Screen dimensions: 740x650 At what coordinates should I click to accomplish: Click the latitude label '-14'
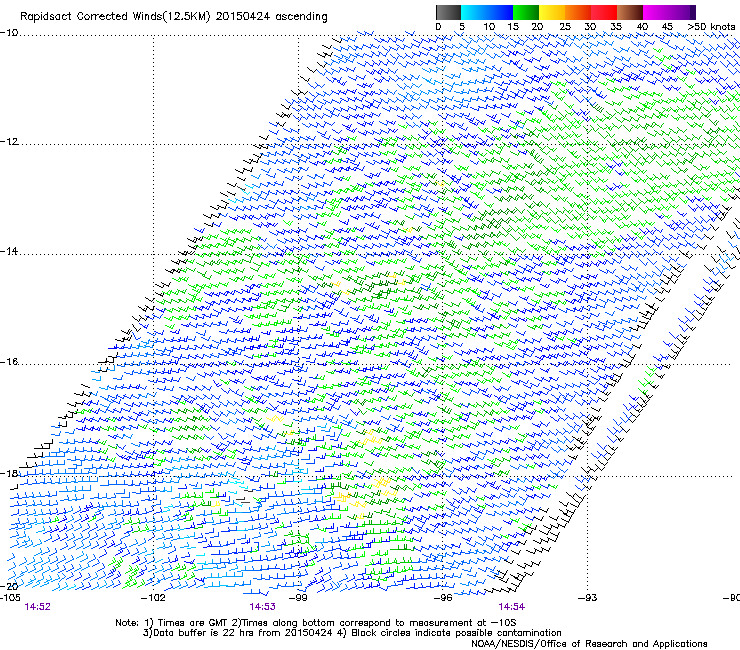pos(9,252)
